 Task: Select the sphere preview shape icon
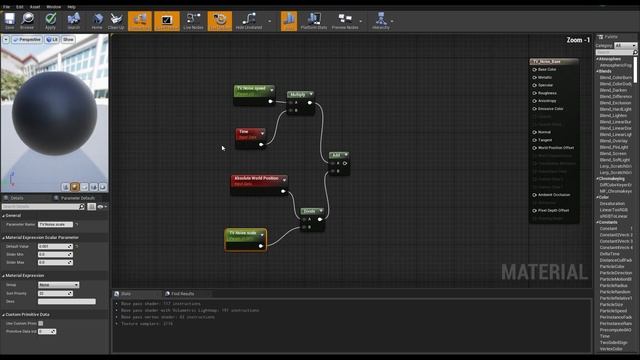(75, 187)
